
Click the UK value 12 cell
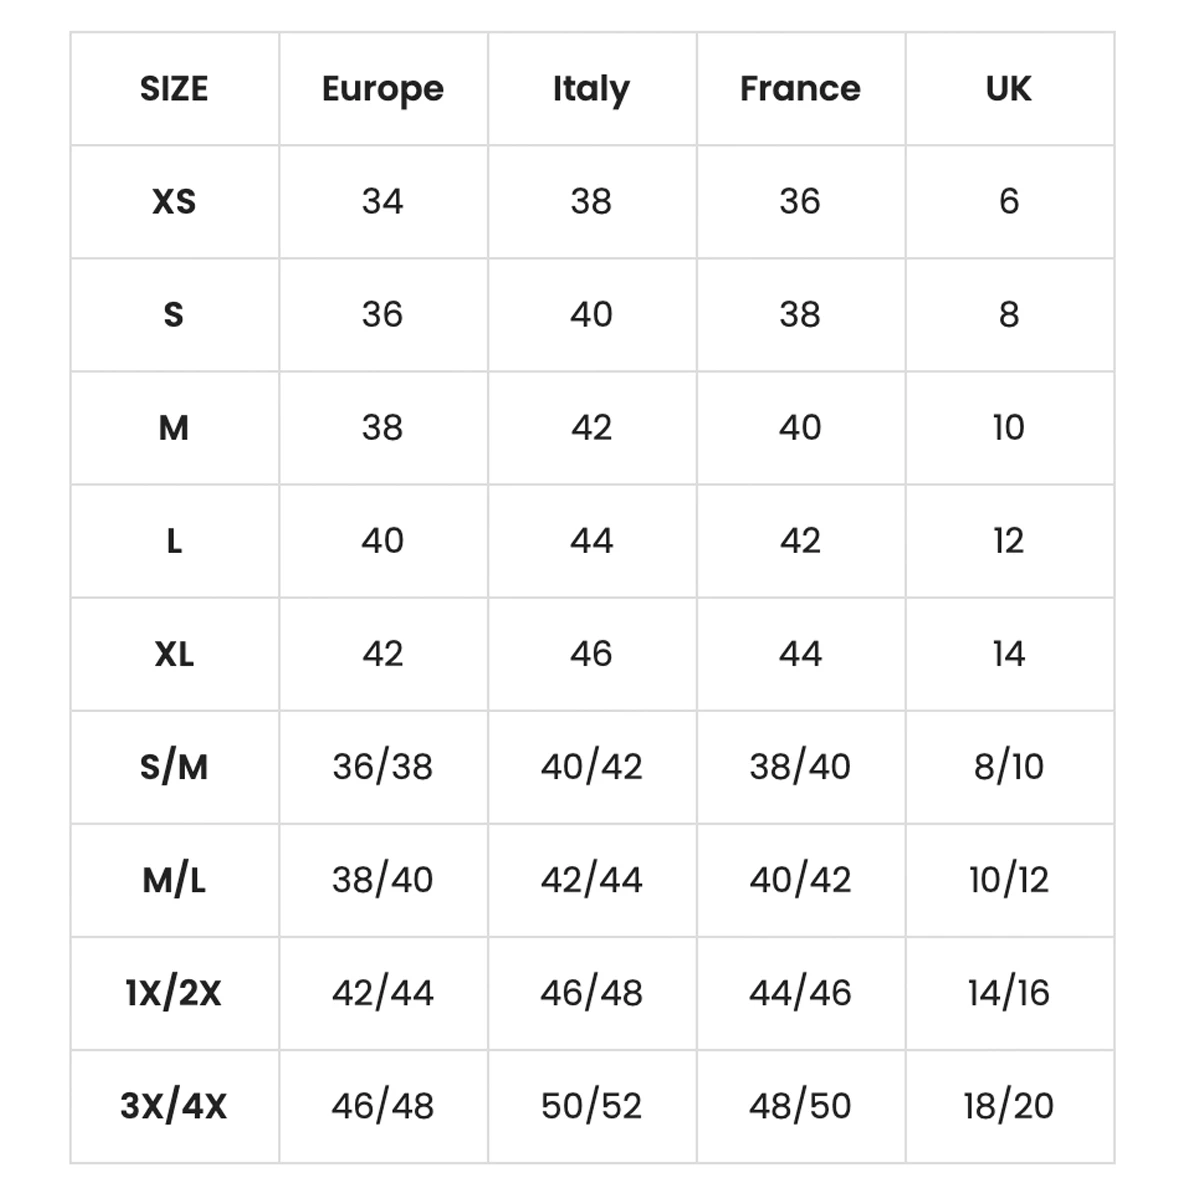point(1009,541)
